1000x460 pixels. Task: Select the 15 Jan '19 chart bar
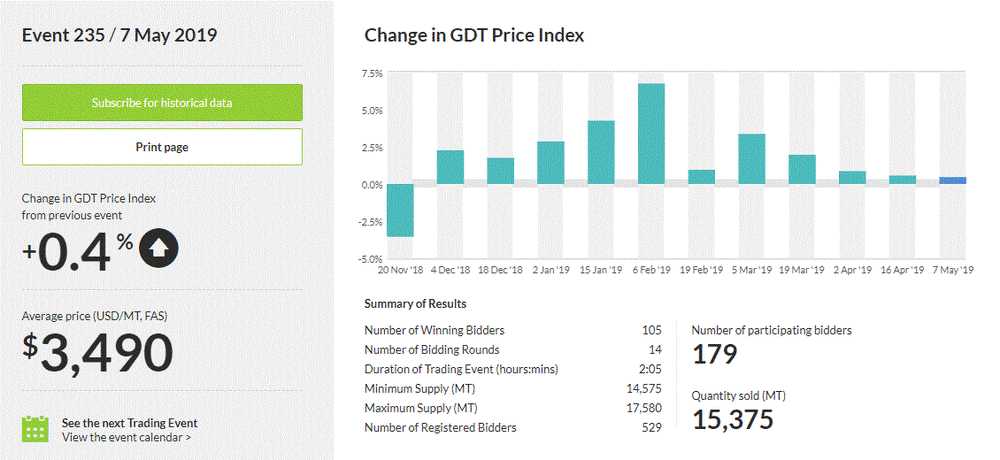(x=601, y=152)
